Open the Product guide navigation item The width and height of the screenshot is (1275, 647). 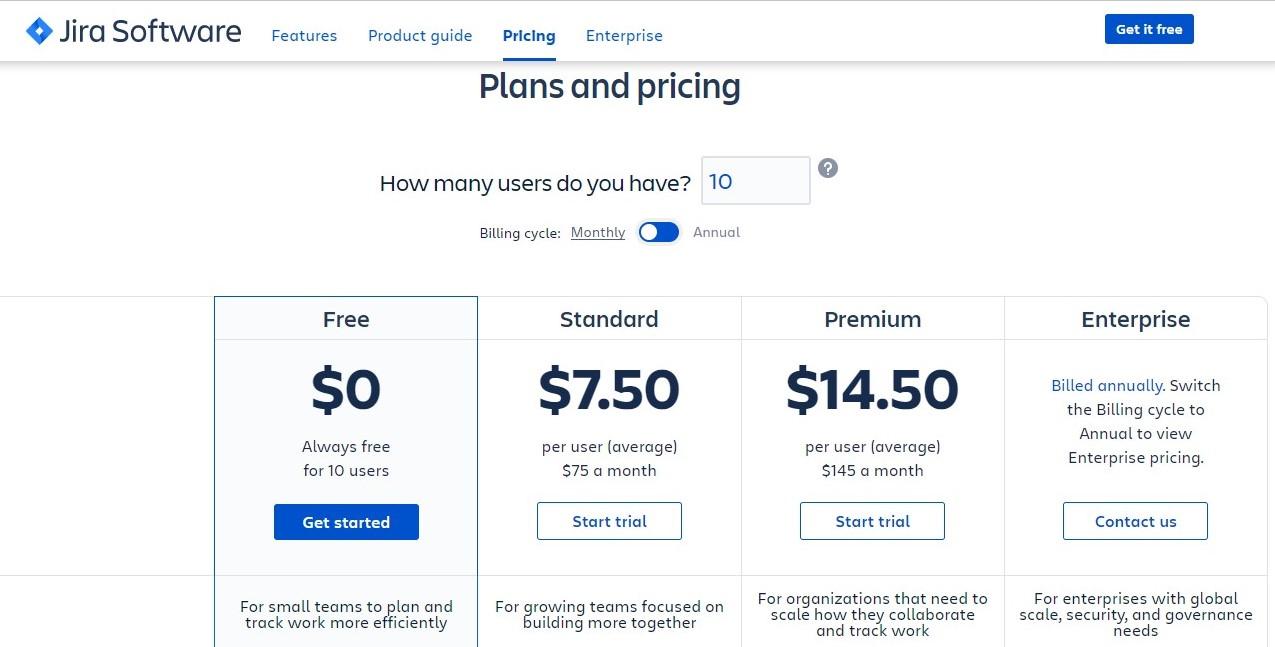[420, 36]
